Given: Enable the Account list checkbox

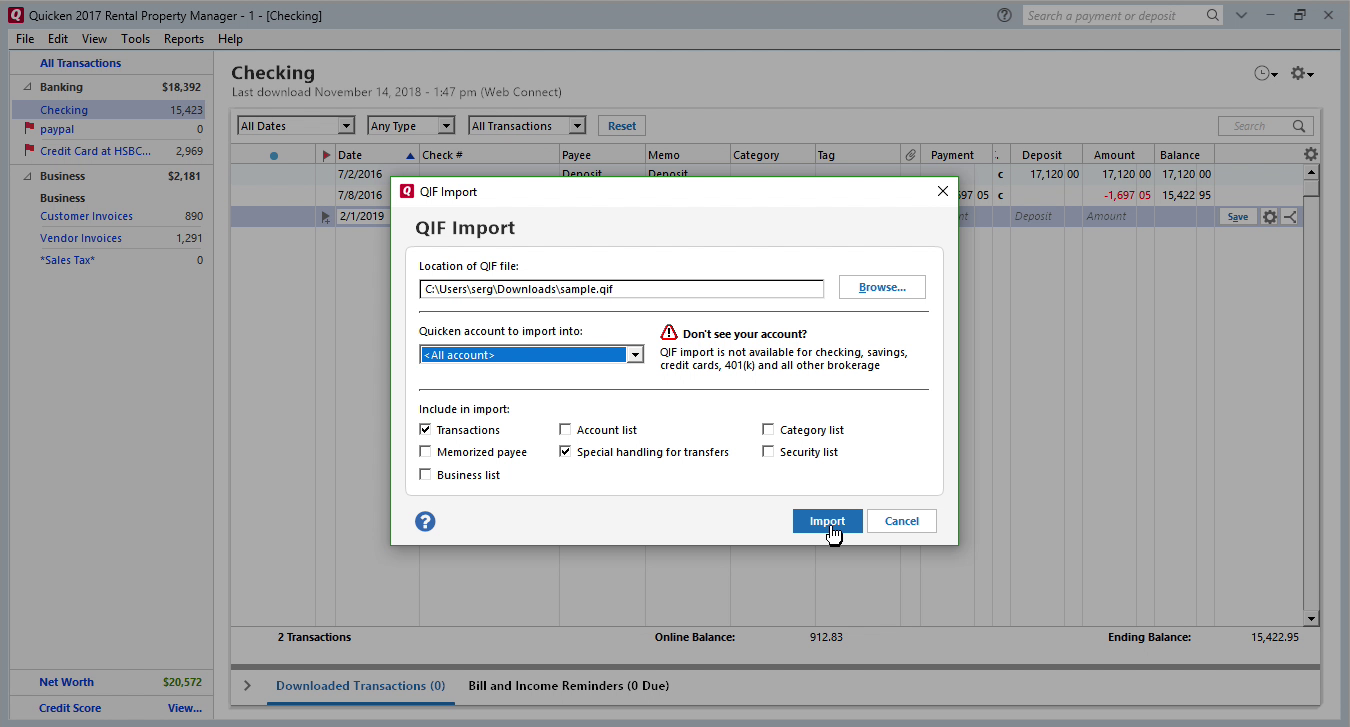Looking at the screenshot, I should pyautogui.click(x=566, y=429).
